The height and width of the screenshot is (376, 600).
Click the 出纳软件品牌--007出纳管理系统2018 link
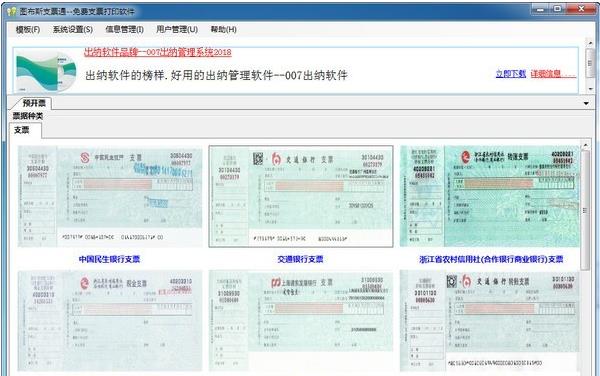(158, 52)
